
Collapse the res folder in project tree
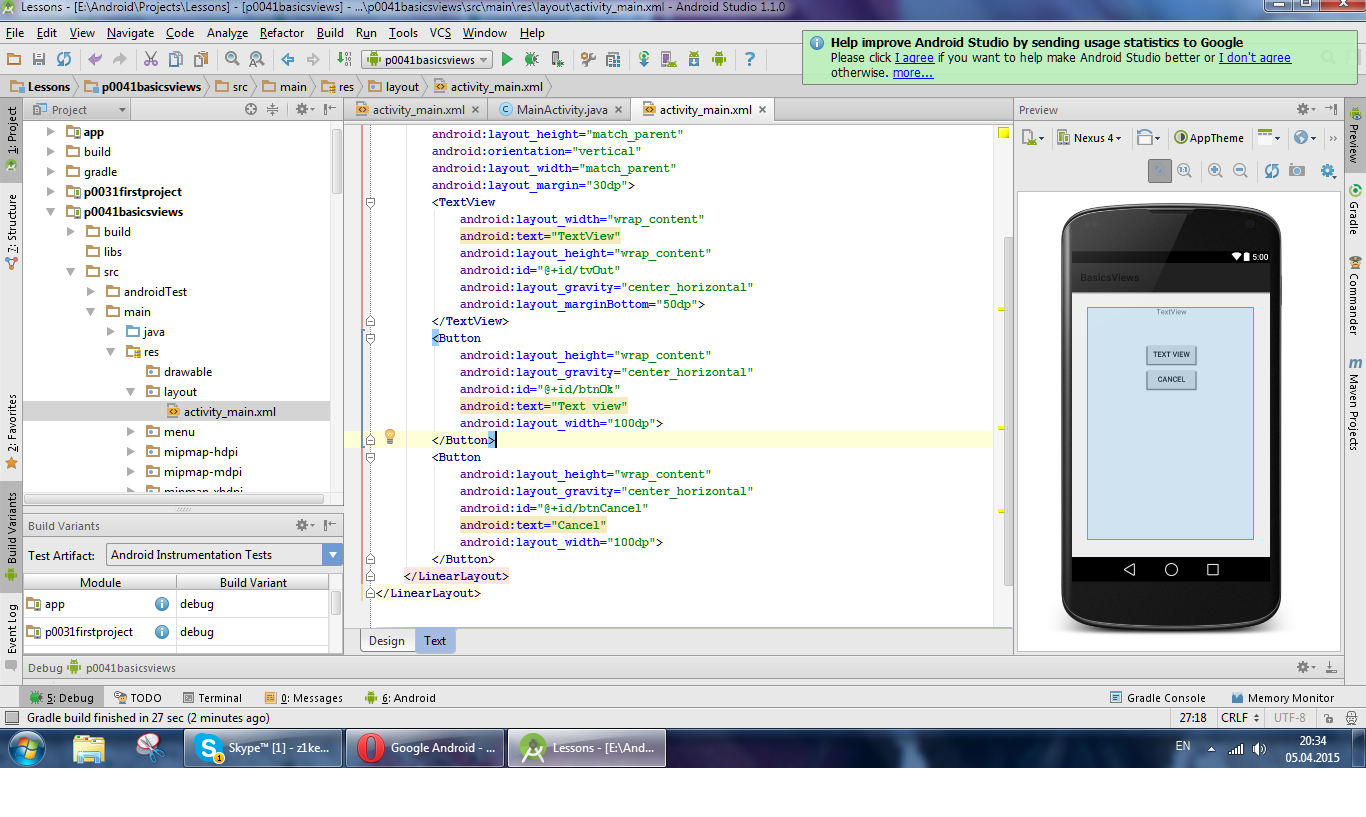111,352
